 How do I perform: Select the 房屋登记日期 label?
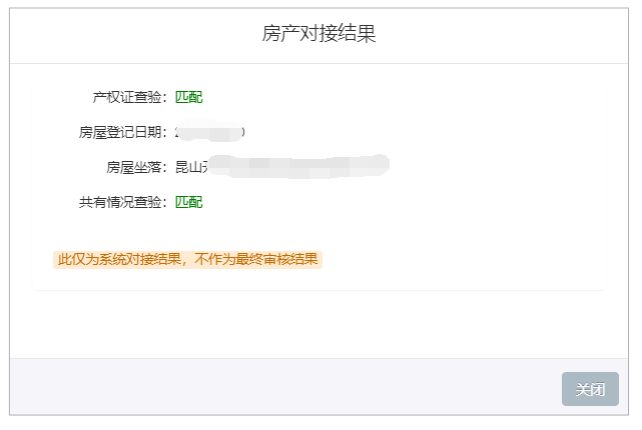[x=124, y=132]
